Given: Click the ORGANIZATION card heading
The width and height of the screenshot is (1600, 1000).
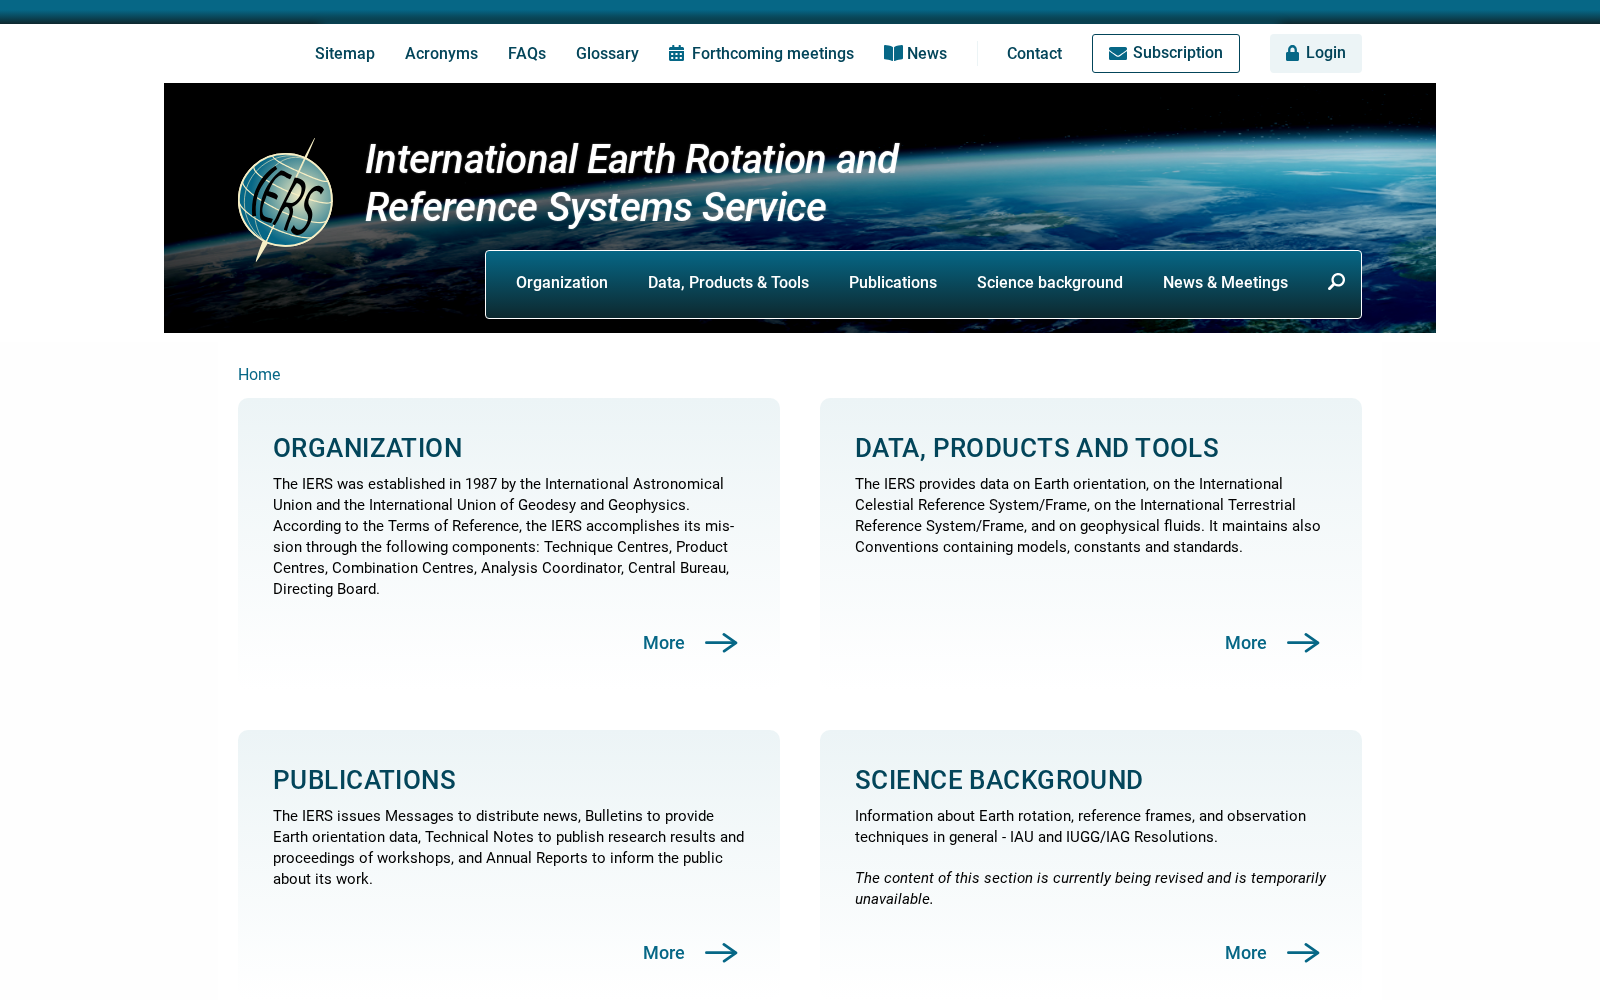Looking at the screenshot, I should point(368,448).
